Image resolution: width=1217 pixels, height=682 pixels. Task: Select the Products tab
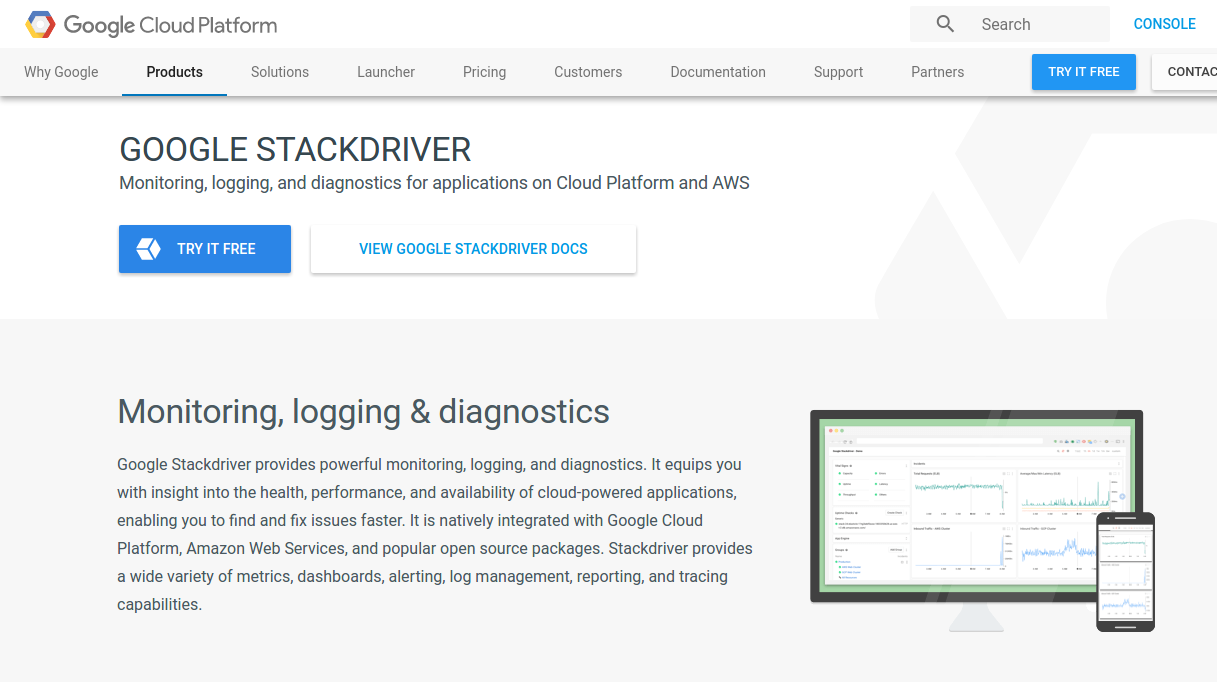point(175,72)
